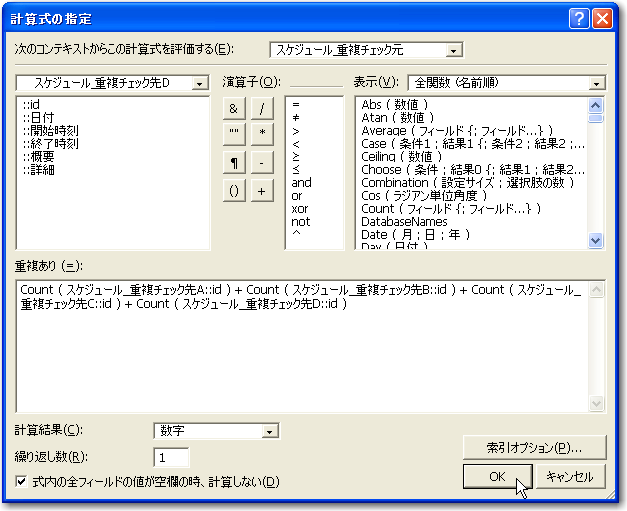This screenshot has width=627, height=511.
Task: Open the context table dropdown スケジュール_重複チェック元
Action: click(x=366, y=50)
